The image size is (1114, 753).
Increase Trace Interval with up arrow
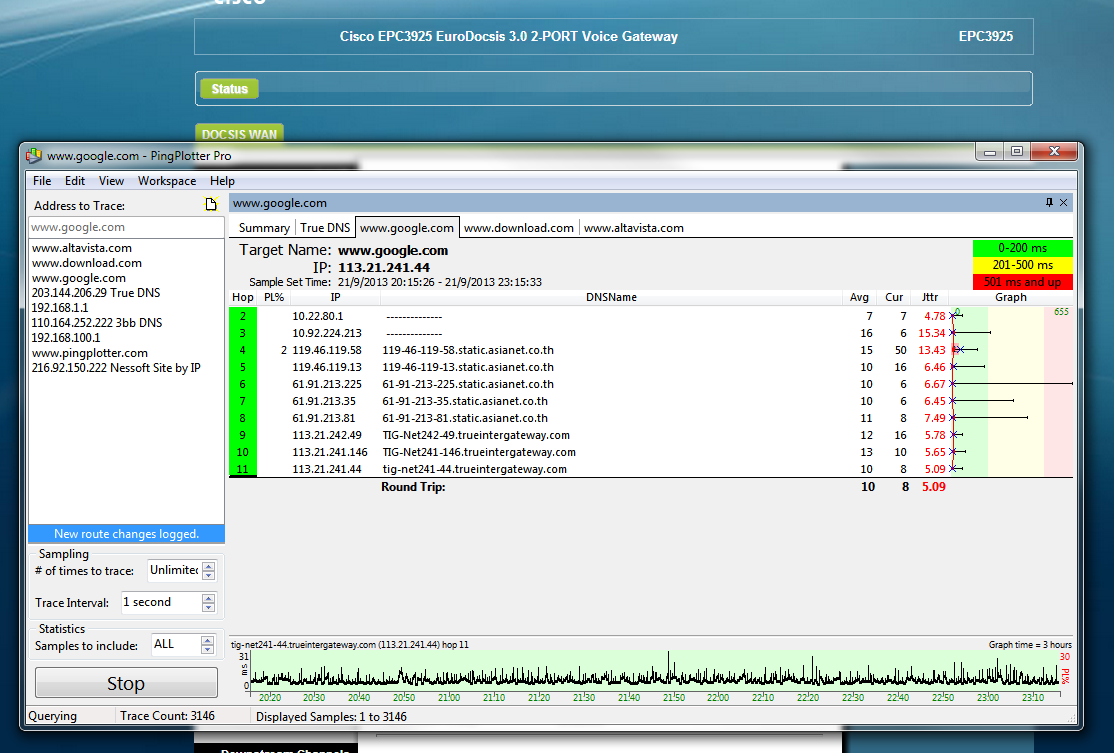point(209,598)
